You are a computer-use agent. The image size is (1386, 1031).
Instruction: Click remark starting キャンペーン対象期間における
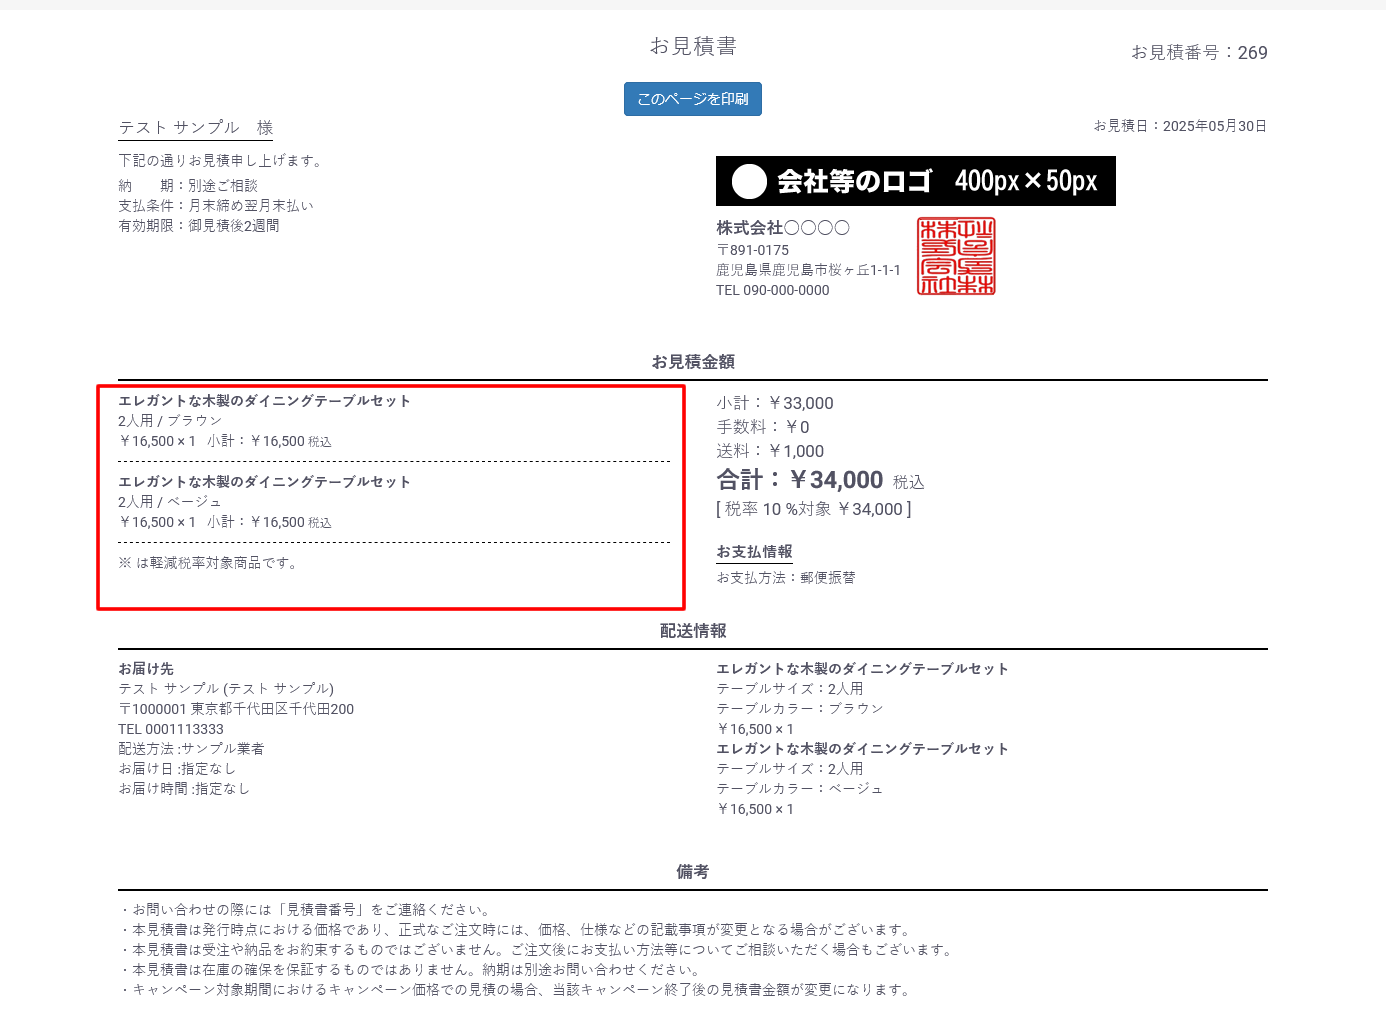[x=515, y=990]
